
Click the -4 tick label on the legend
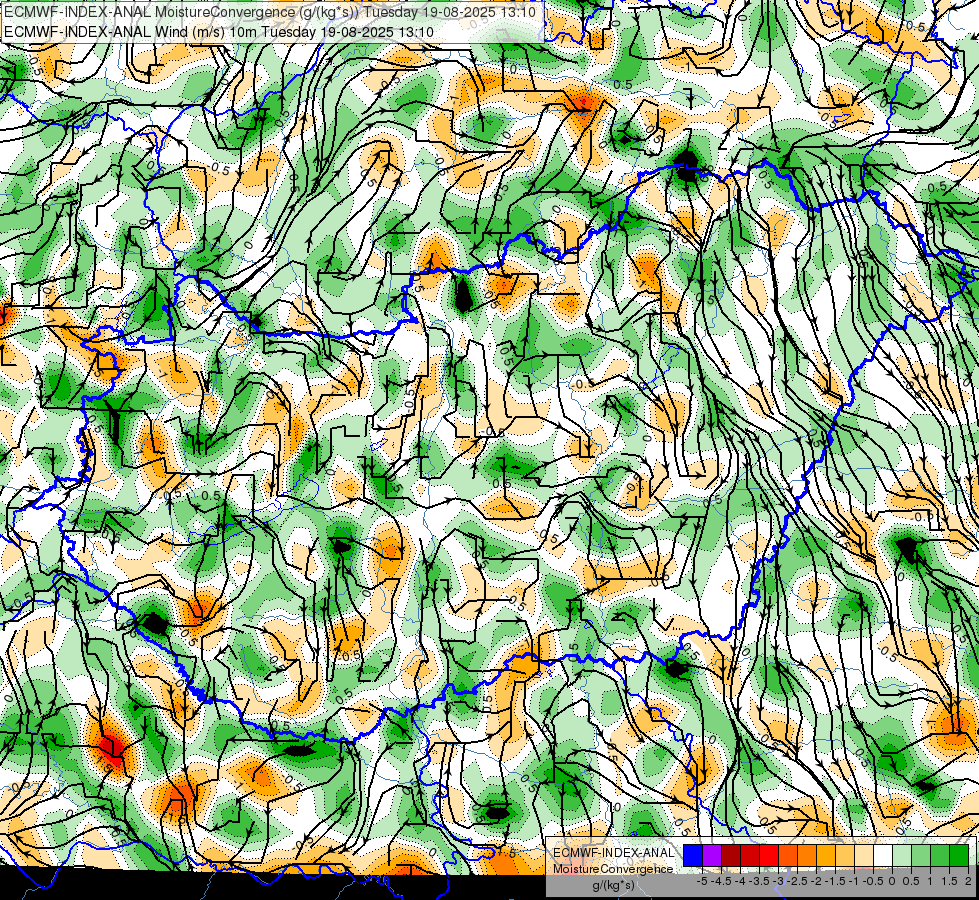740,881
